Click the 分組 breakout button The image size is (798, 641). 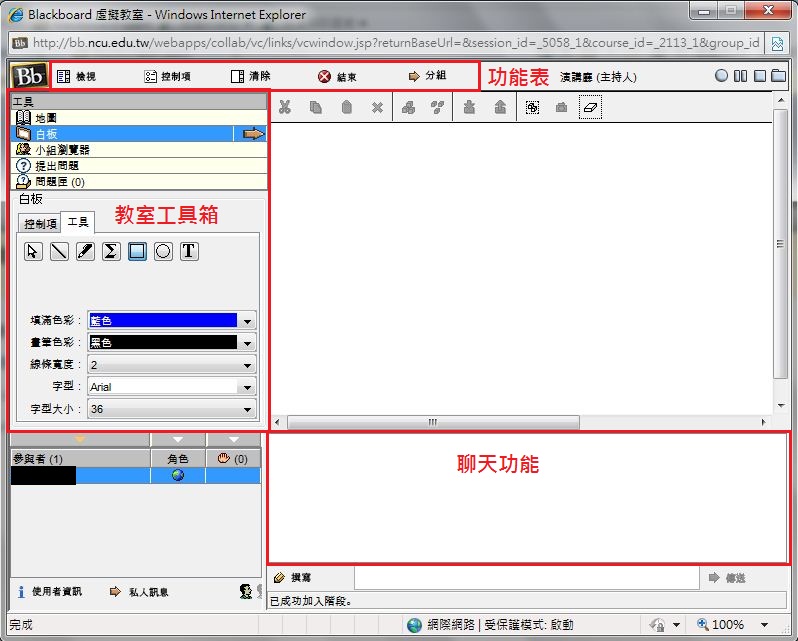point(427,76)
